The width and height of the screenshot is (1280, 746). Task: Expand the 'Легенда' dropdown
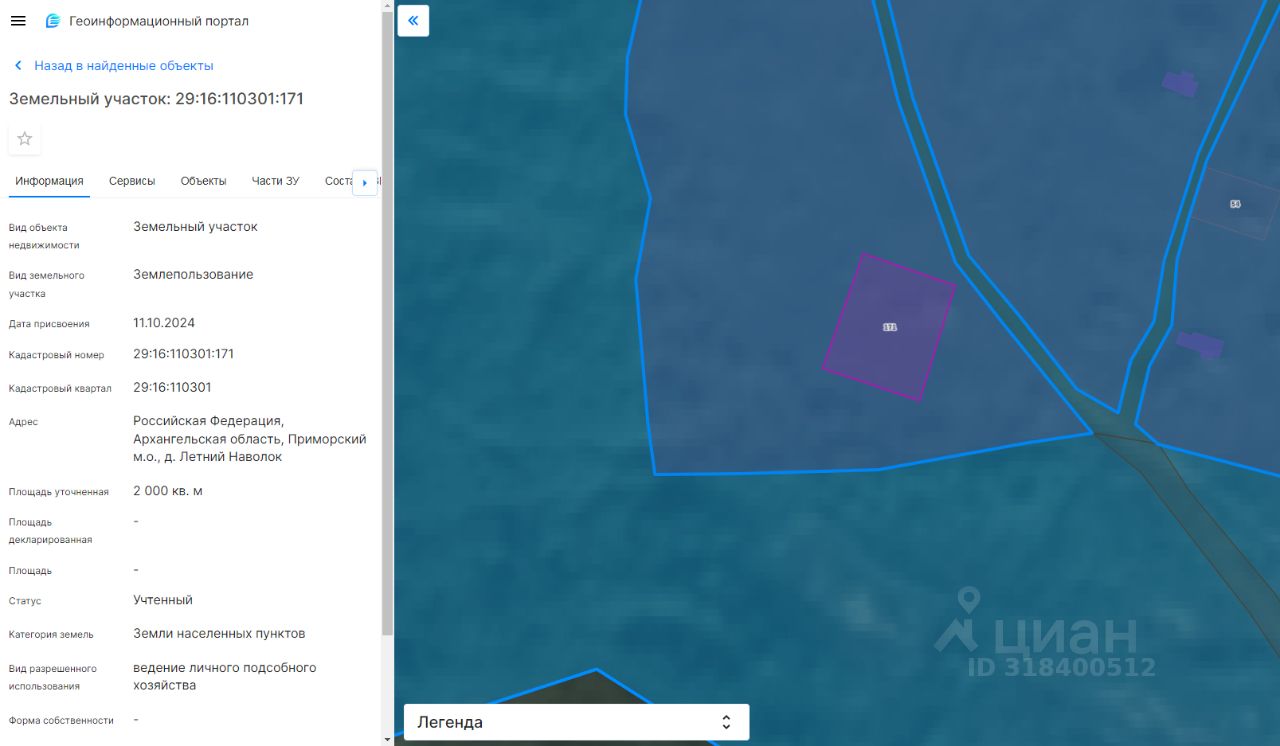coord(576,722)
